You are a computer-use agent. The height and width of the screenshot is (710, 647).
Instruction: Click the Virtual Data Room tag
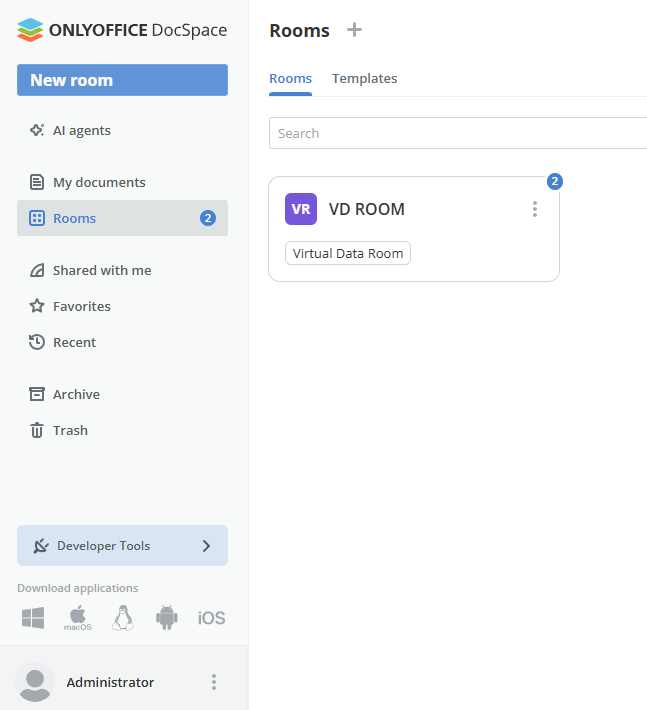click(x=348, y=253)
